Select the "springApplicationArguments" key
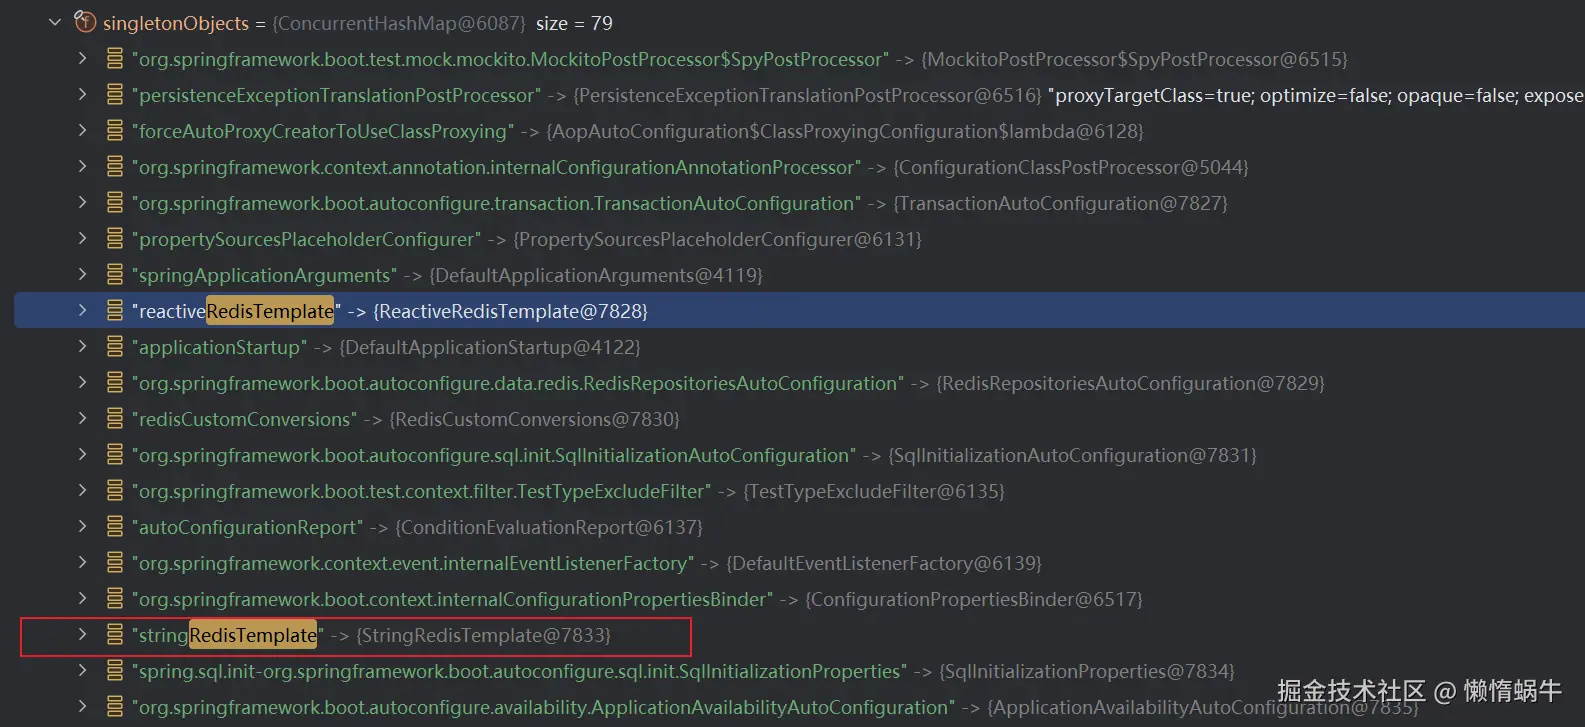 pyautogui.click(x=264, y=275)
